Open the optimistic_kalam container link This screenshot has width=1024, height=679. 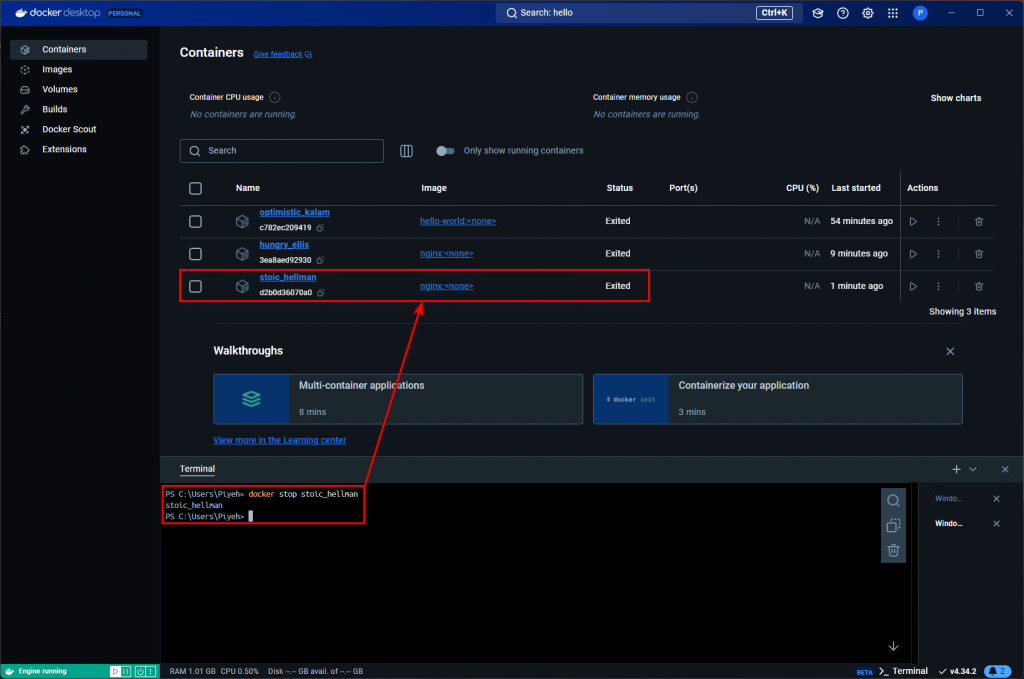click(295, 212)
